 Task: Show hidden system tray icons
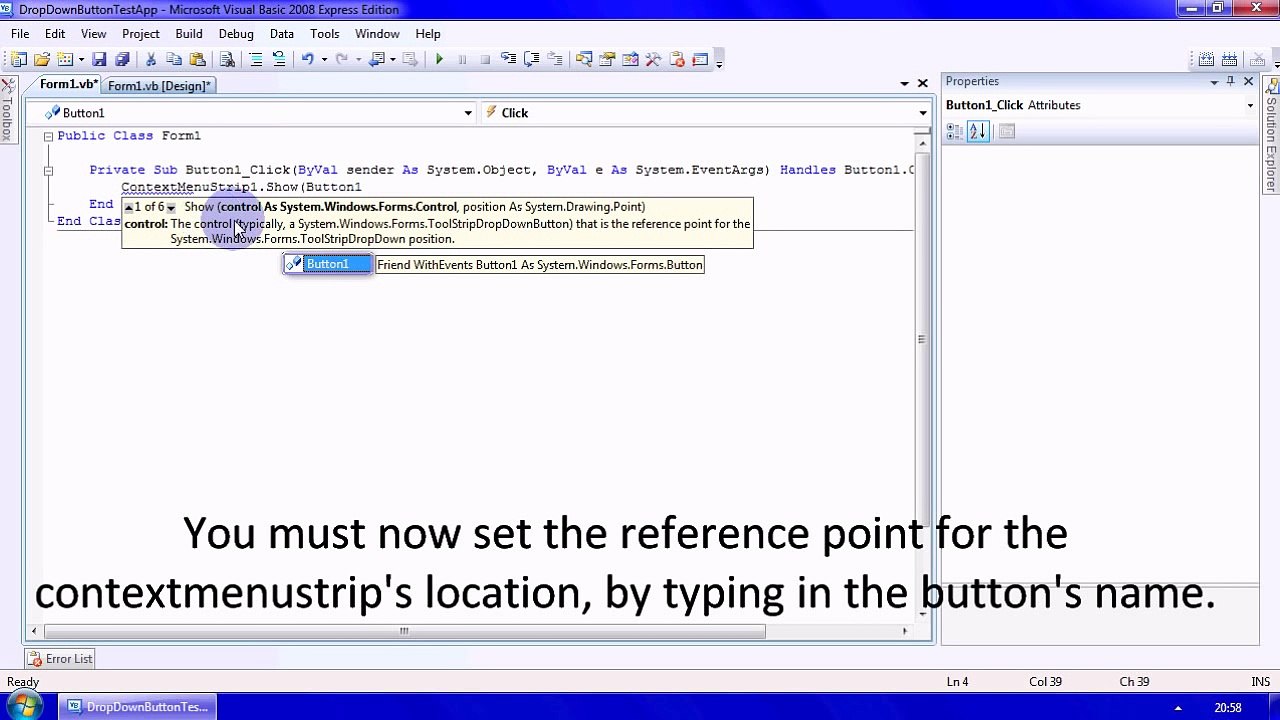click(x=1178, y=708)
